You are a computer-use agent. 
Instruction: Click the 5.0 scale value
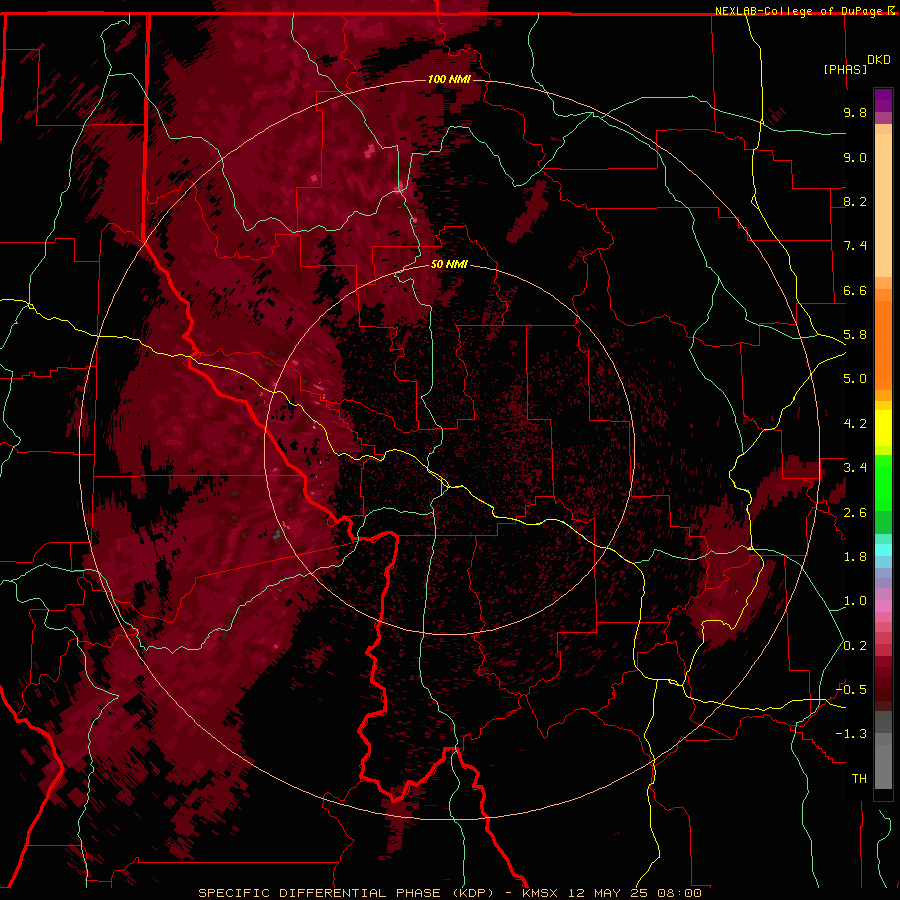point(855,379)
